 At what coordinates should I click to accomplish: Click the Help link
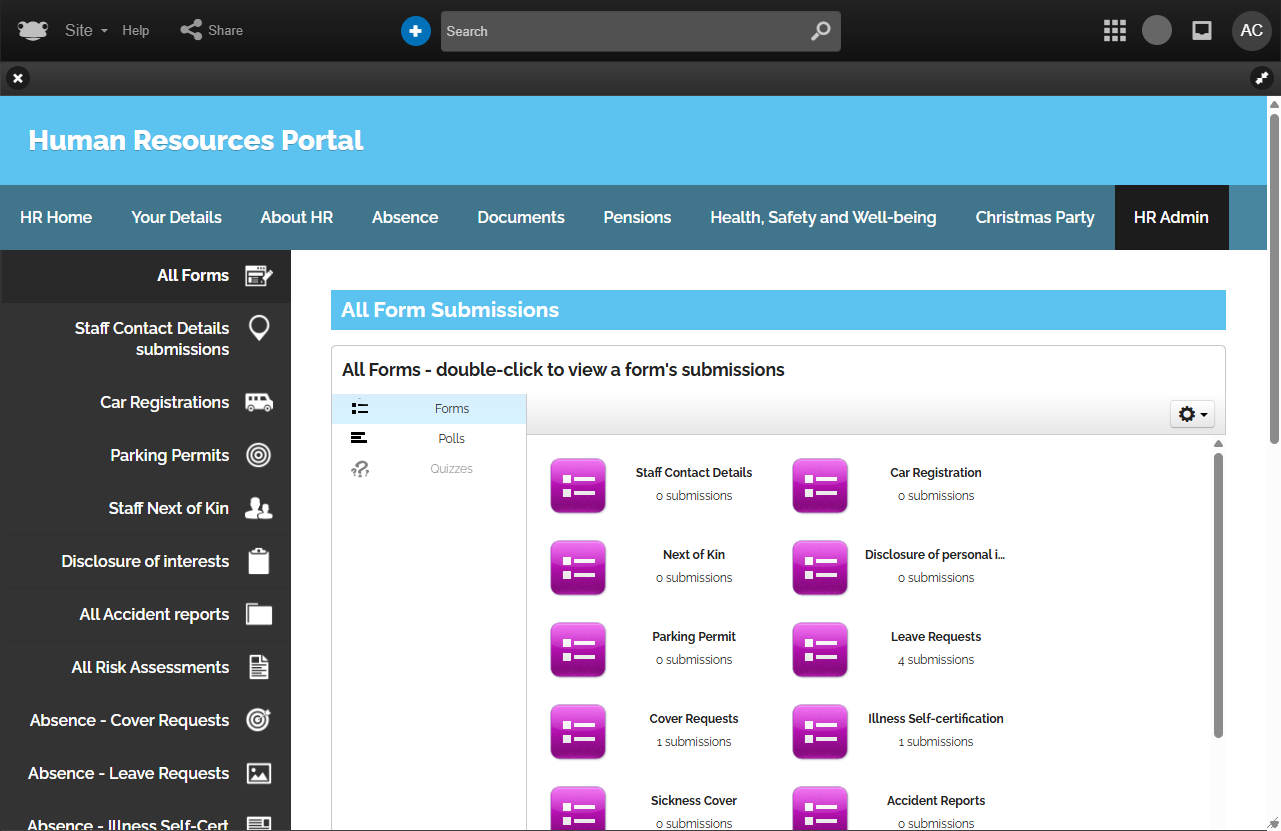136,30
